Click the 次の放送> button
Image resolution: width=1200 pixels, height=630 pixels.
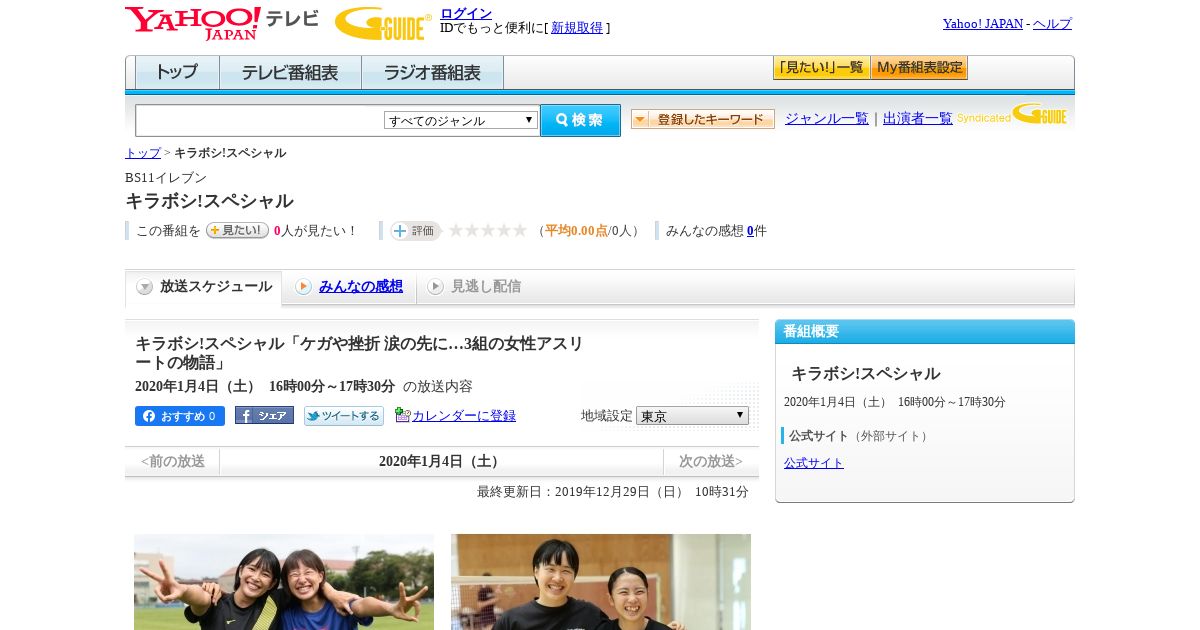tap(711, 461)
